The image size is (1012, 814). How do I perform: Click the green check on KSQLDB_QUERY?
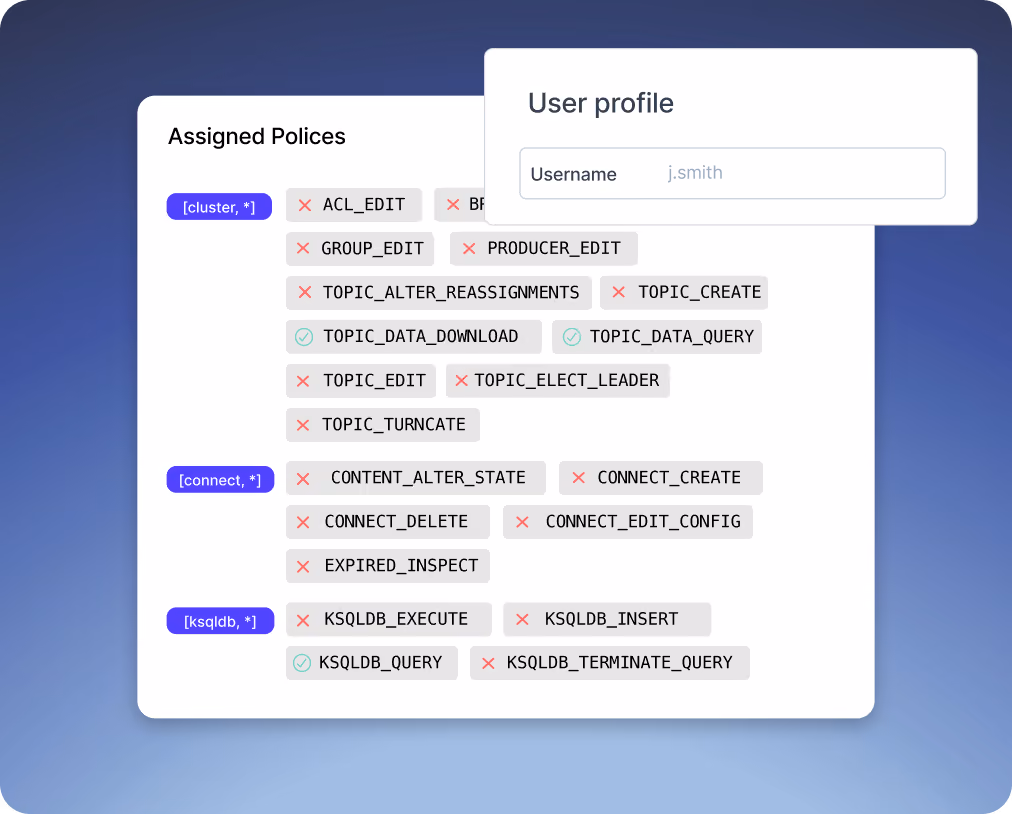point(302,663)
